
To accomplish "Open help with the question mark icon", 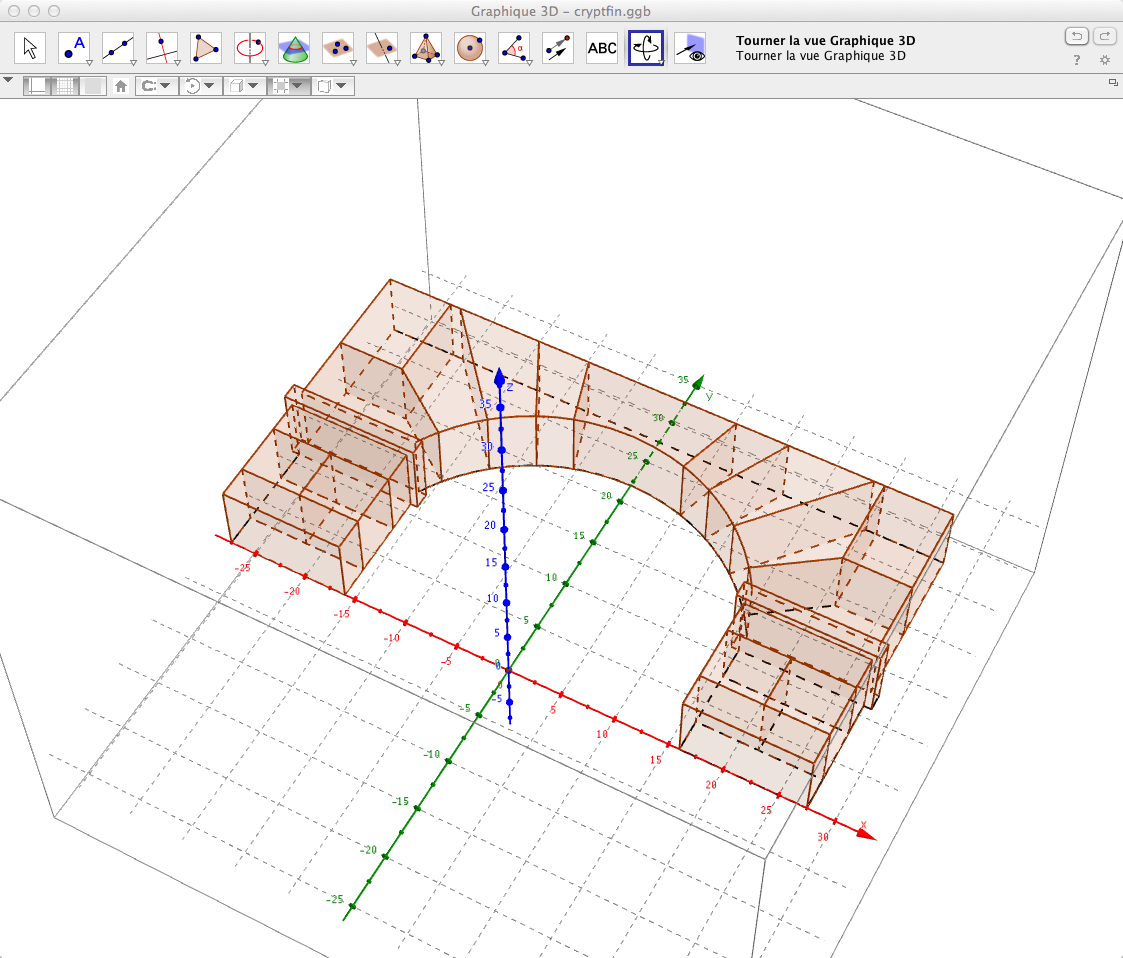I will click(1076, 60).
